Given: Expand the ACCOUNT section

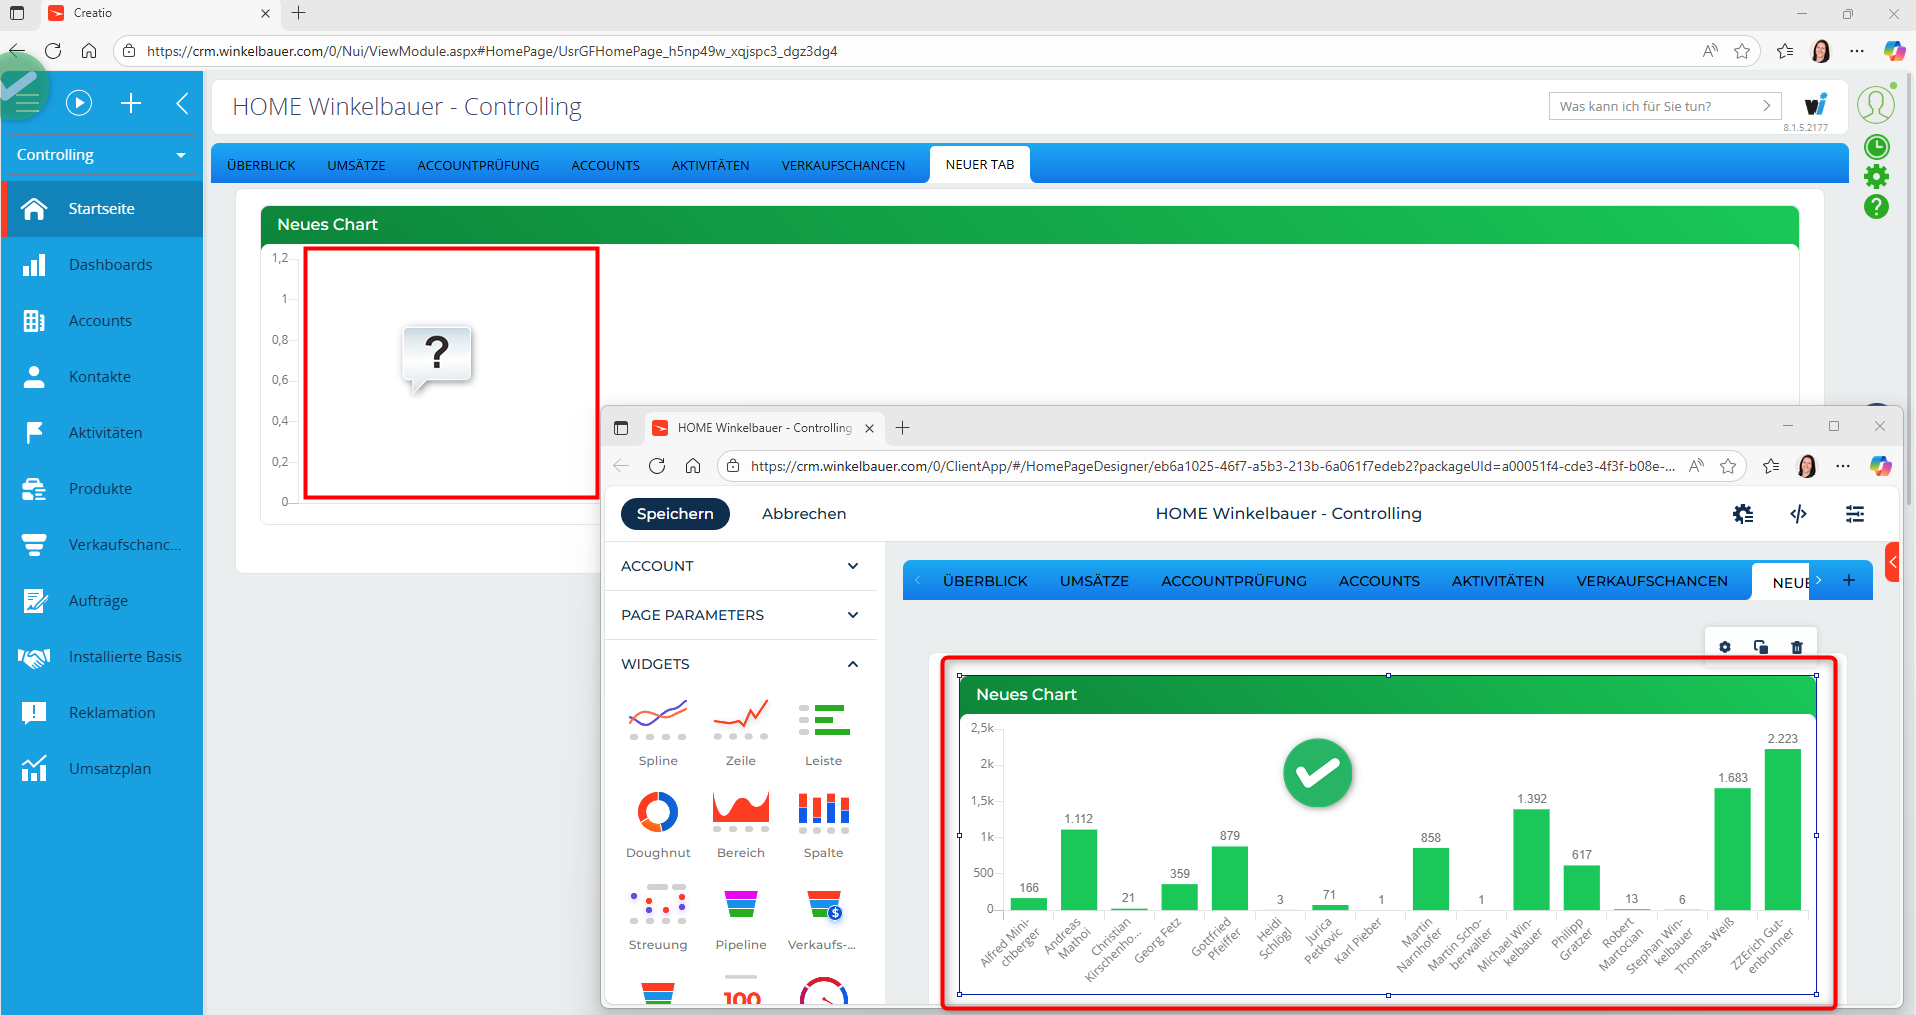Looking at the screenshot, I should click(x=852, y=566).
